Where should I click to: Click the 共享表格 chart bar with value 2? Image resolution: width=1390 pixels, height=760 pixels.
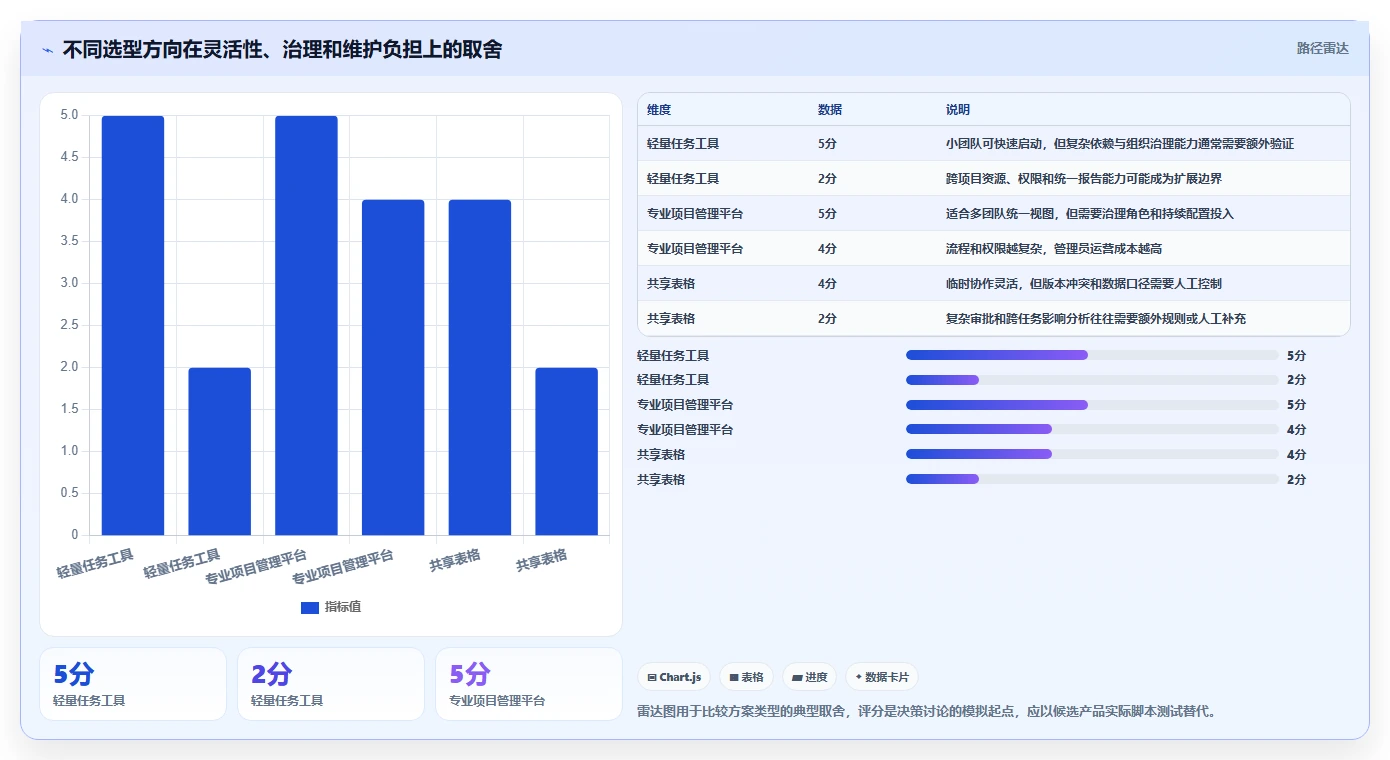coord(566,451)
